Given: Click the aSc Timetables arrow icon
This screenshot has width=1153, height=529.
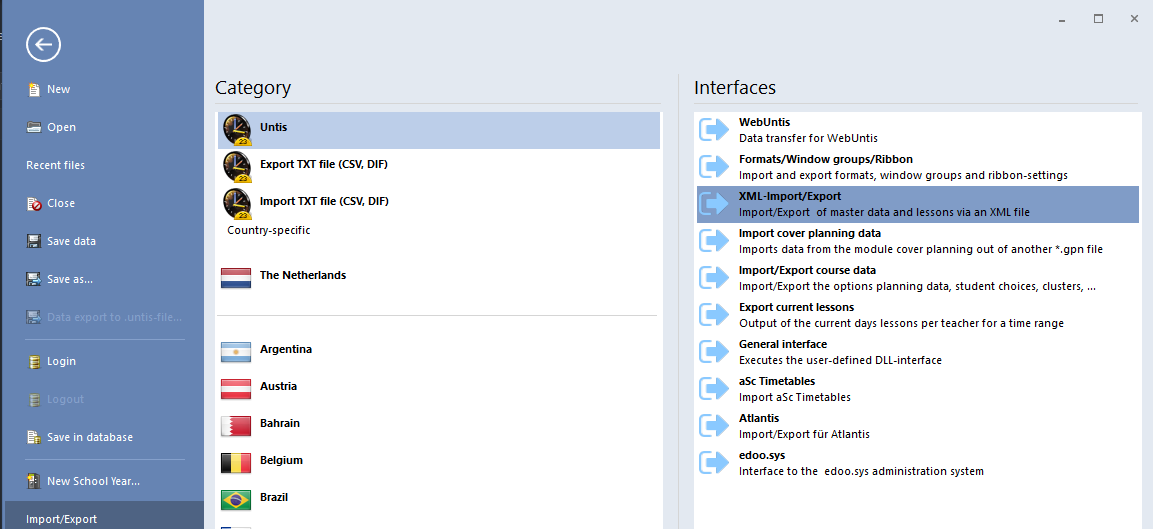Looking at the screenshot, I should pyautogui.click(x=713, y=388).
